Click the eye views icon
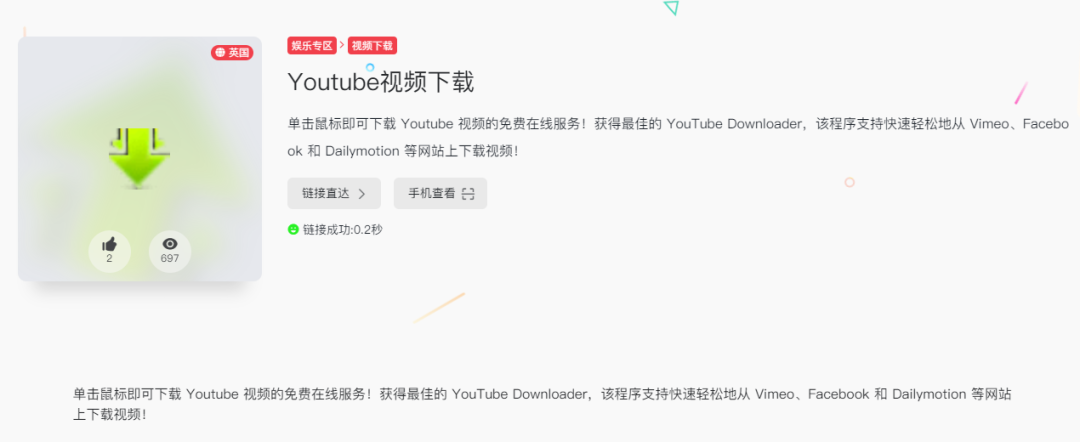The width and height of the screenshot is (1080, 442). point(169,244)
